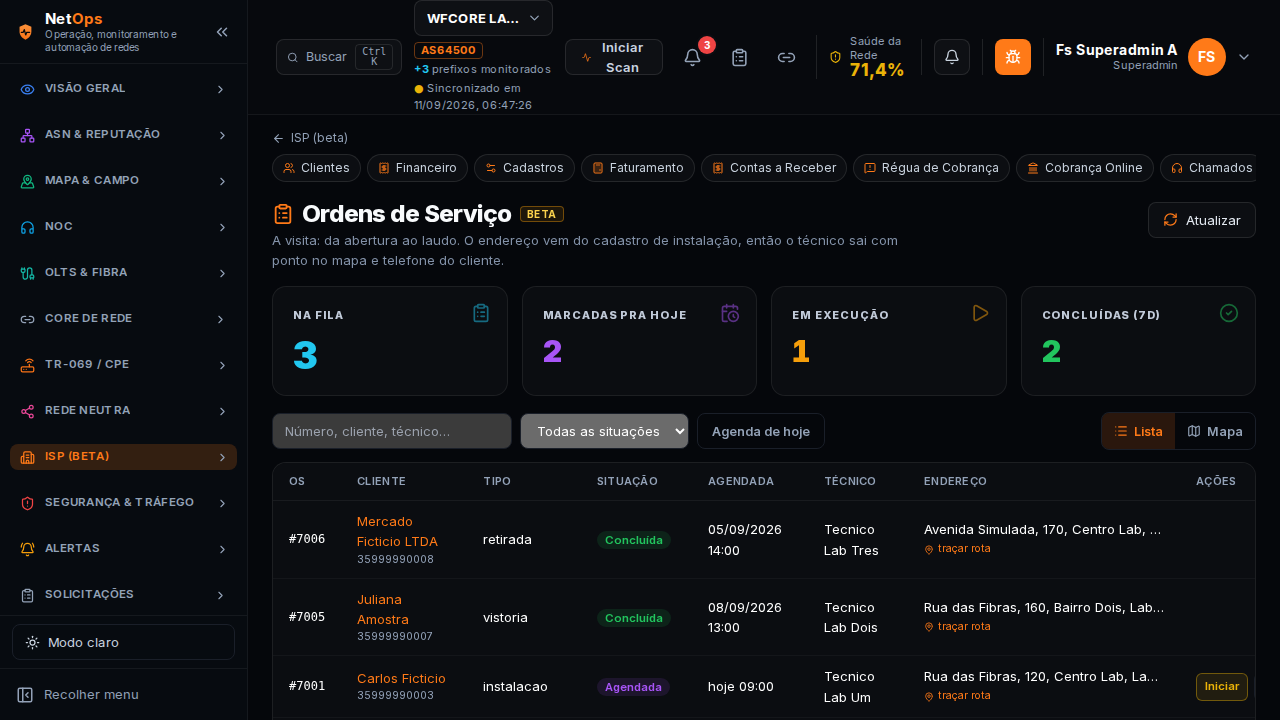Image resolution: width=1280 pixels, height=720 pixels.
Task: Open the WFCORE LA... network selector
Action: pyautogui.click(x=483, y=18)
